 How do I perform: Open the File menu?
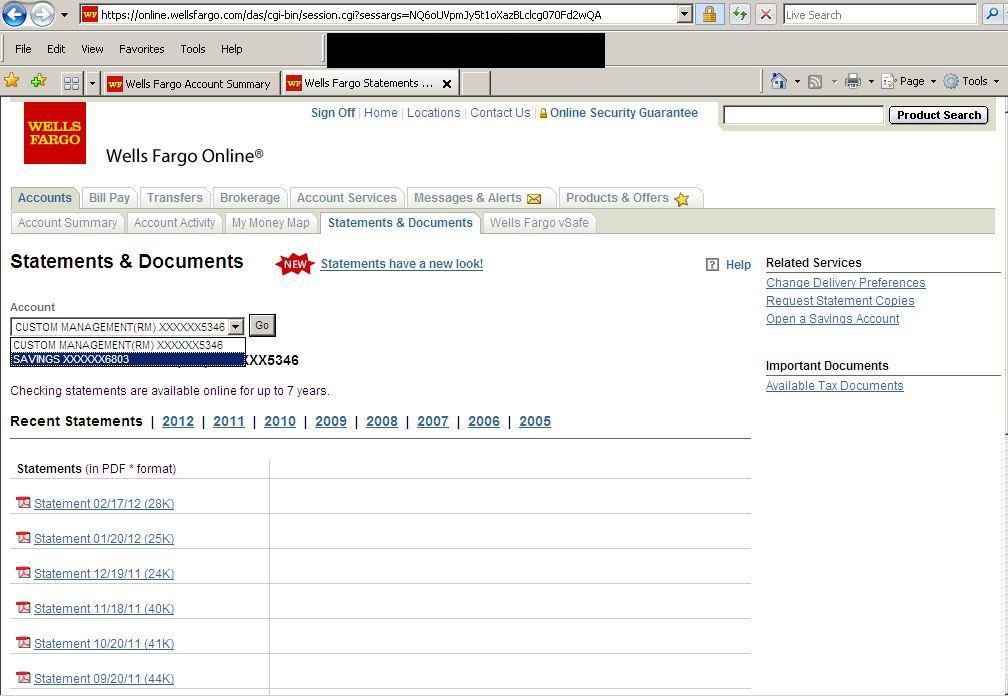coord(23,49)
